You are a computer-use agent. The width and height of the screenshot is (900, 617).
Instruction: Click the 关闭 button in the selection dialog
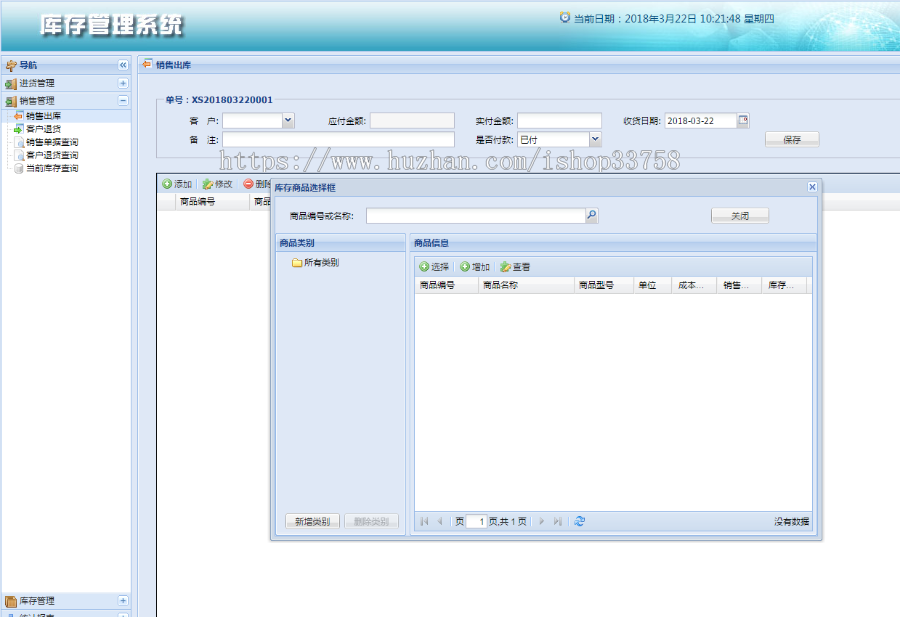[x=740, y=214]
